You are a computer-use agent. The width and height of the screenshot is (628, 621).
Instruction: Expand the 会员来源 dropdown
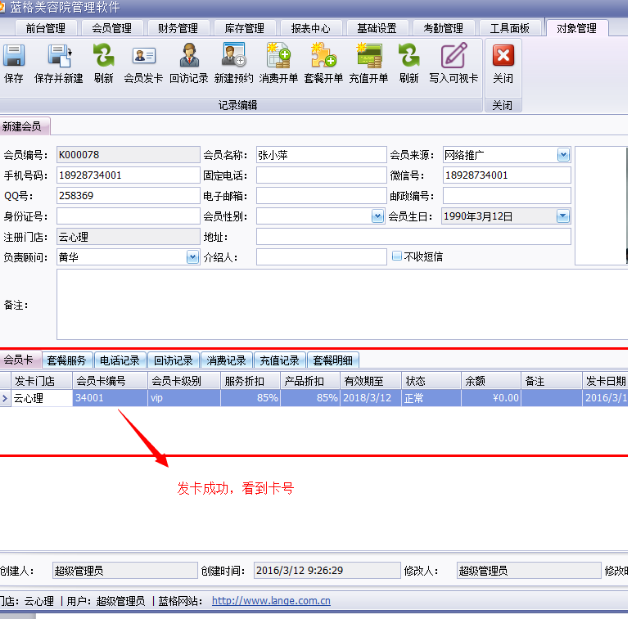[x=563, y=155]
